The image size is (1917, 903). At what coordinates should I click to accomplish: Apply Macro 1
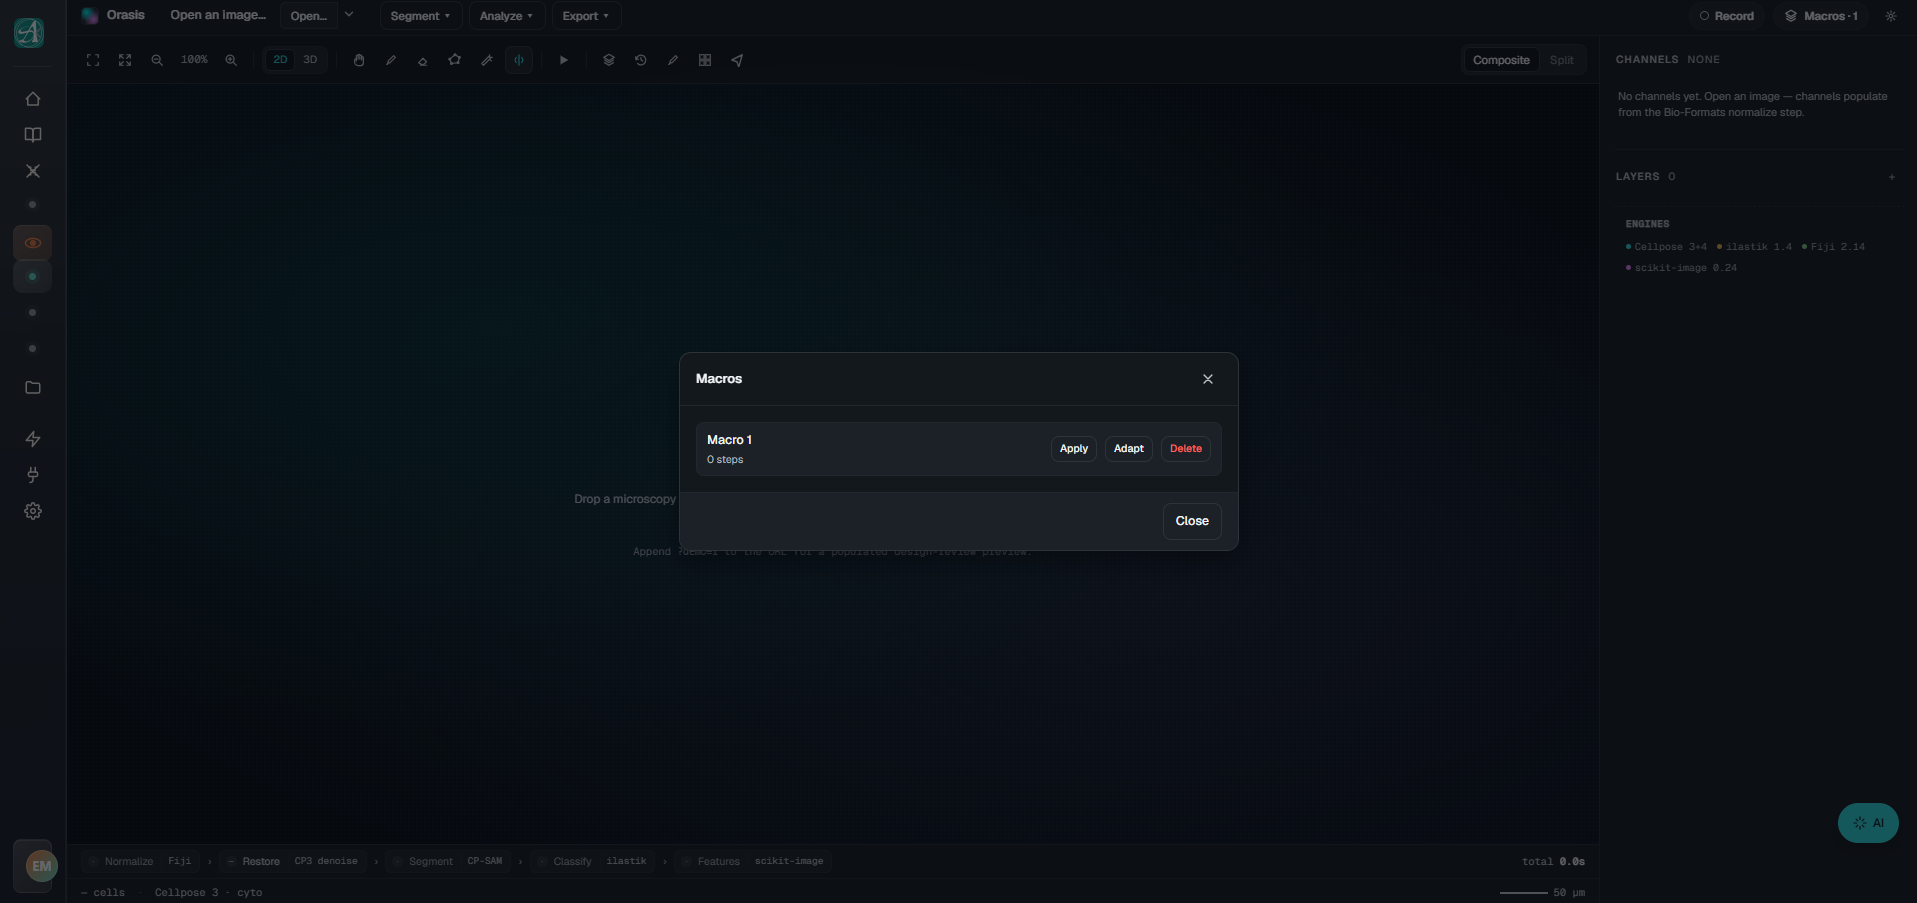1074,449
